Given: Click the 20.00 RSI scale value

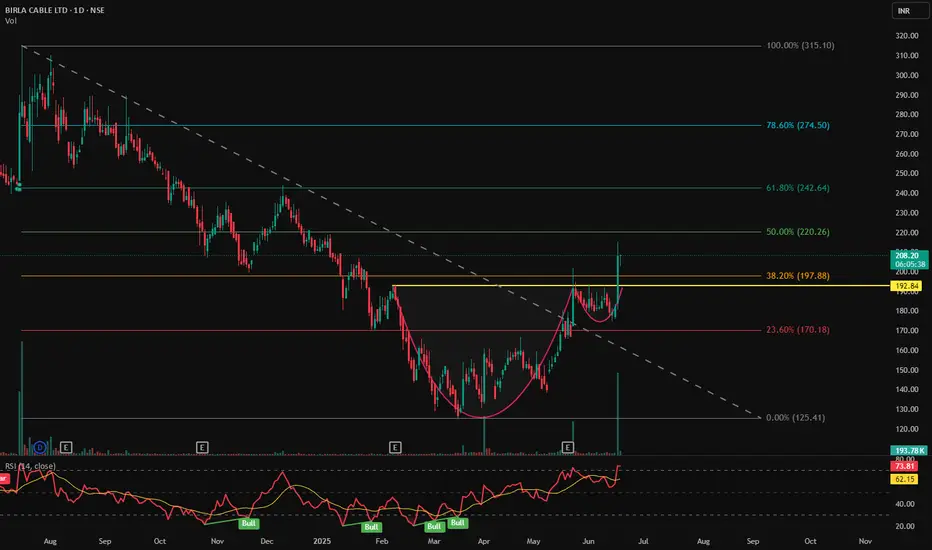Looking at the screenshot, I should [x=905, y=526].
